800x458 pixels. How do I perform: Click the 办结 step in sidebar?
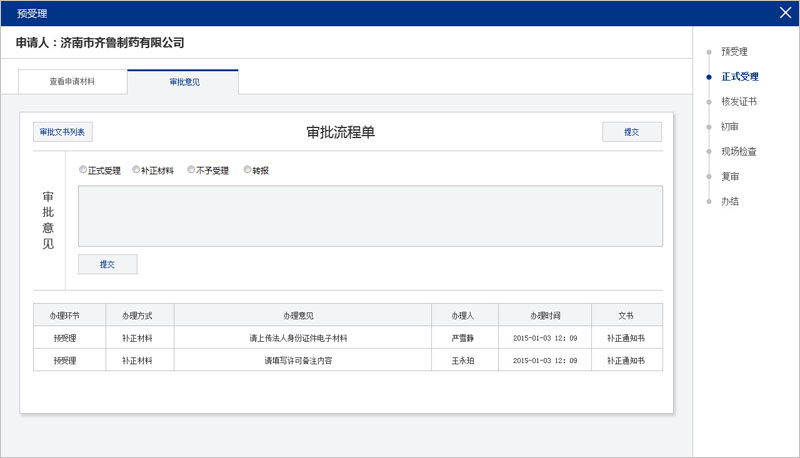pos(729,201)
